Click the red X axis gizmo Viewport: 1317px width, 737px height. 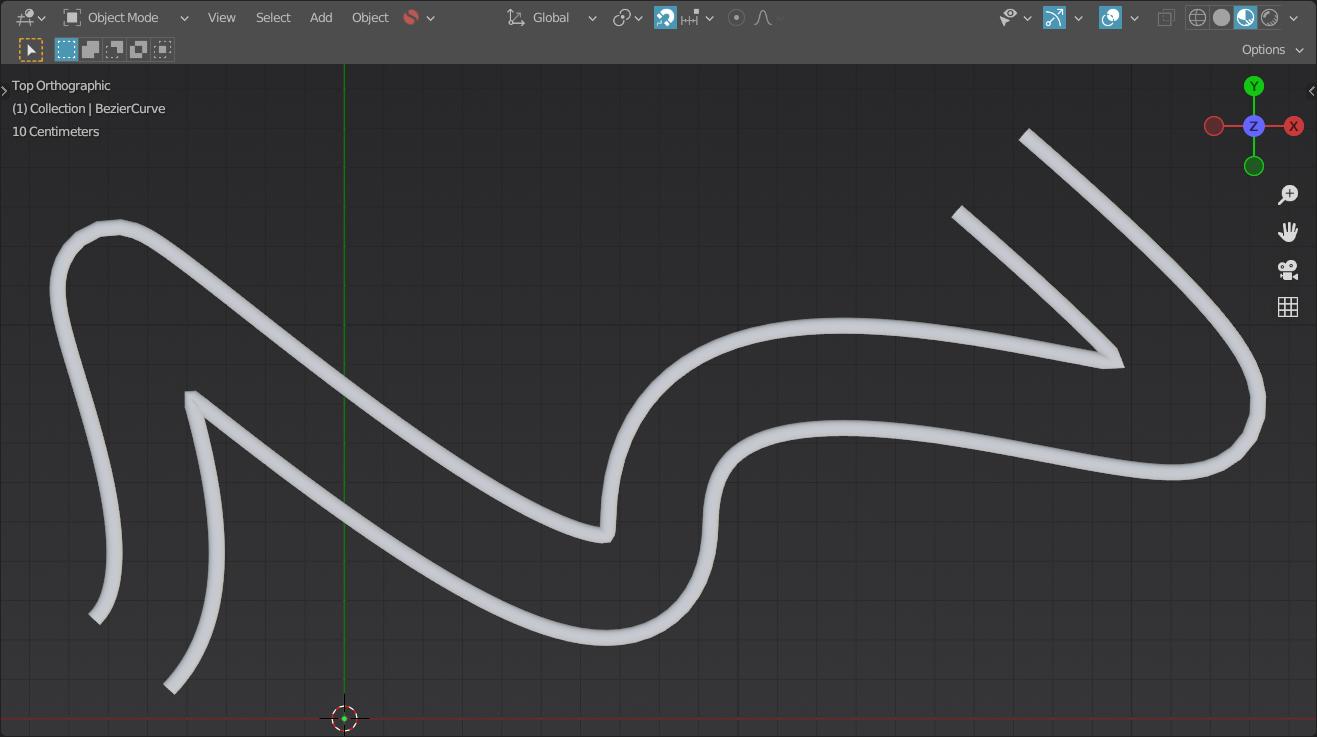point(1293,126)
